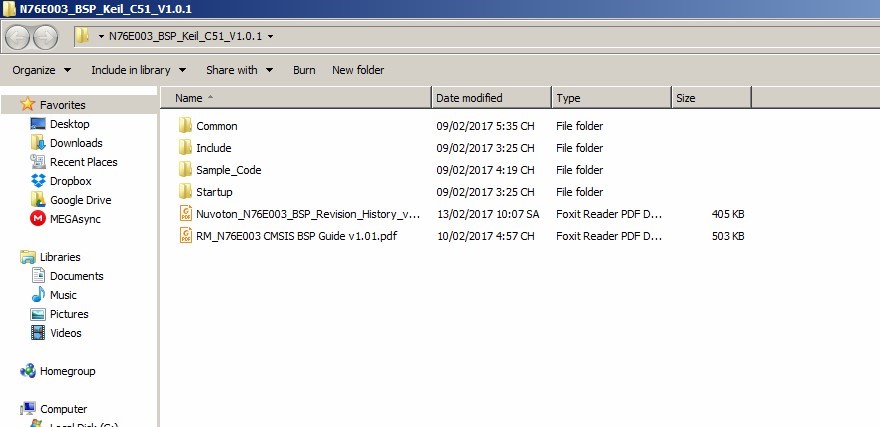Click the Back navigation arrow button
880x427 pixels.
point(18,37)
